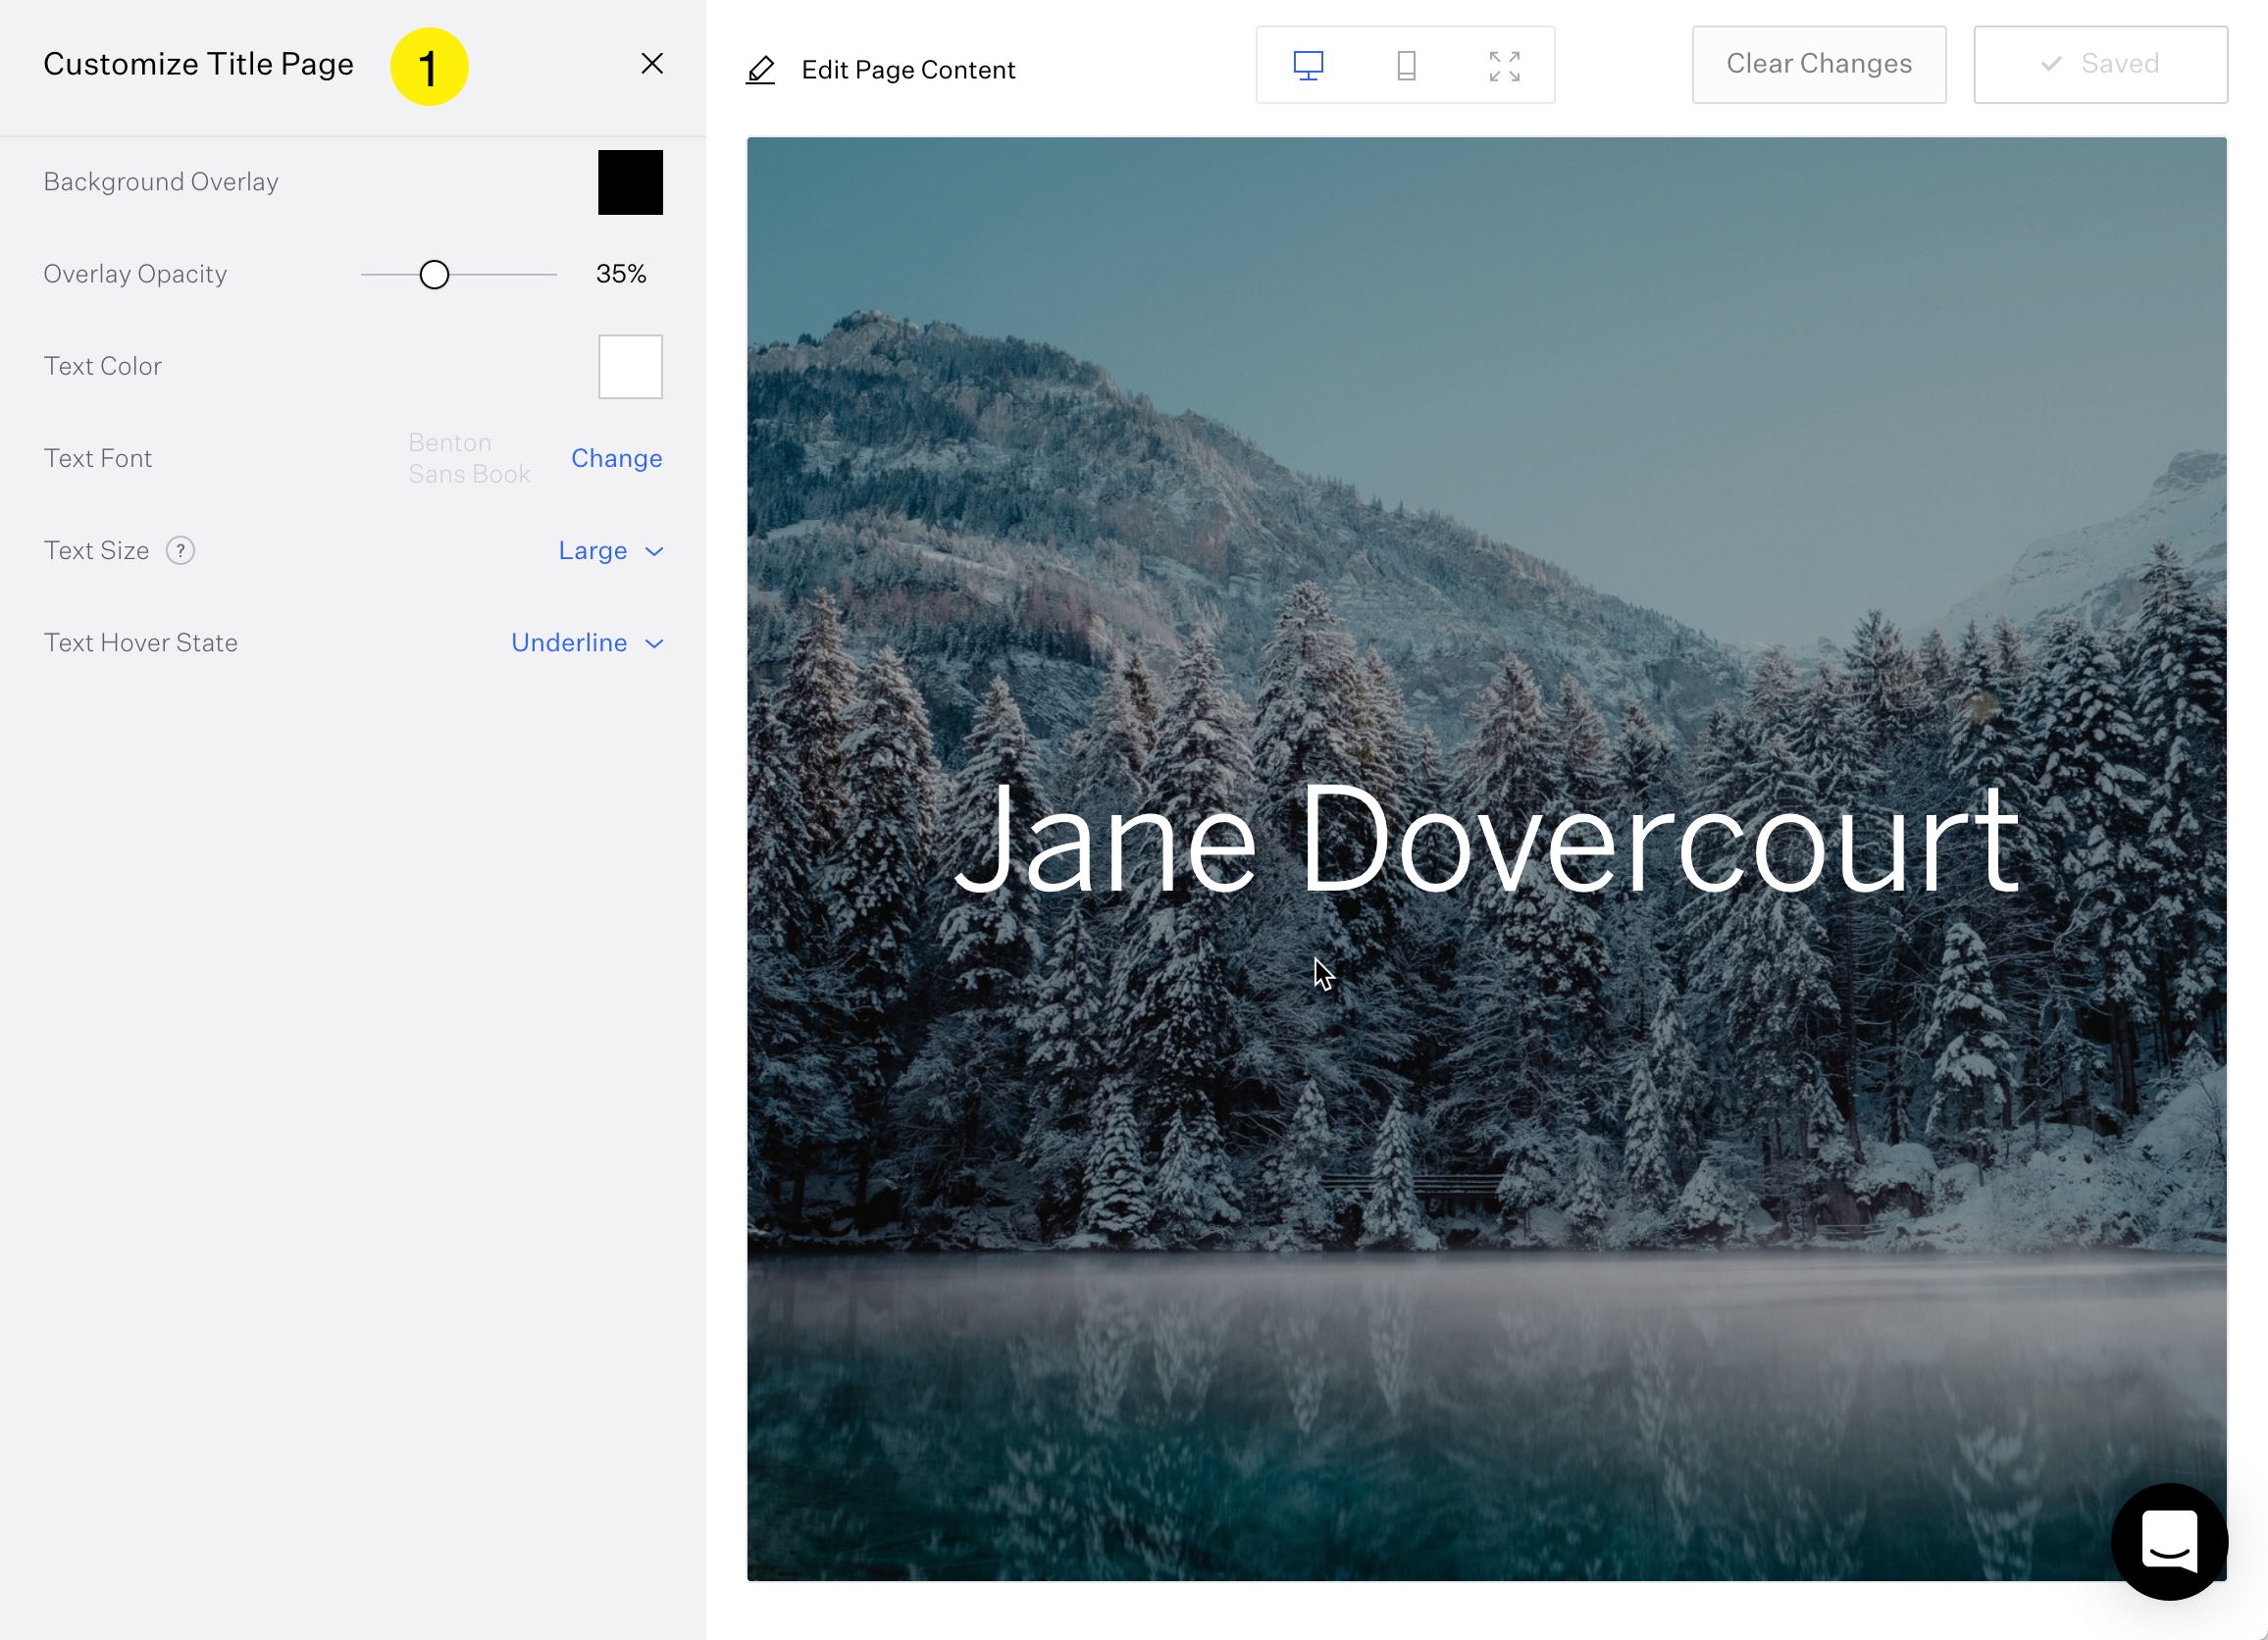2268x1640 pixels.
Task: Click the Saved button
Action: pyautogui.click(x=2100, y=64)
